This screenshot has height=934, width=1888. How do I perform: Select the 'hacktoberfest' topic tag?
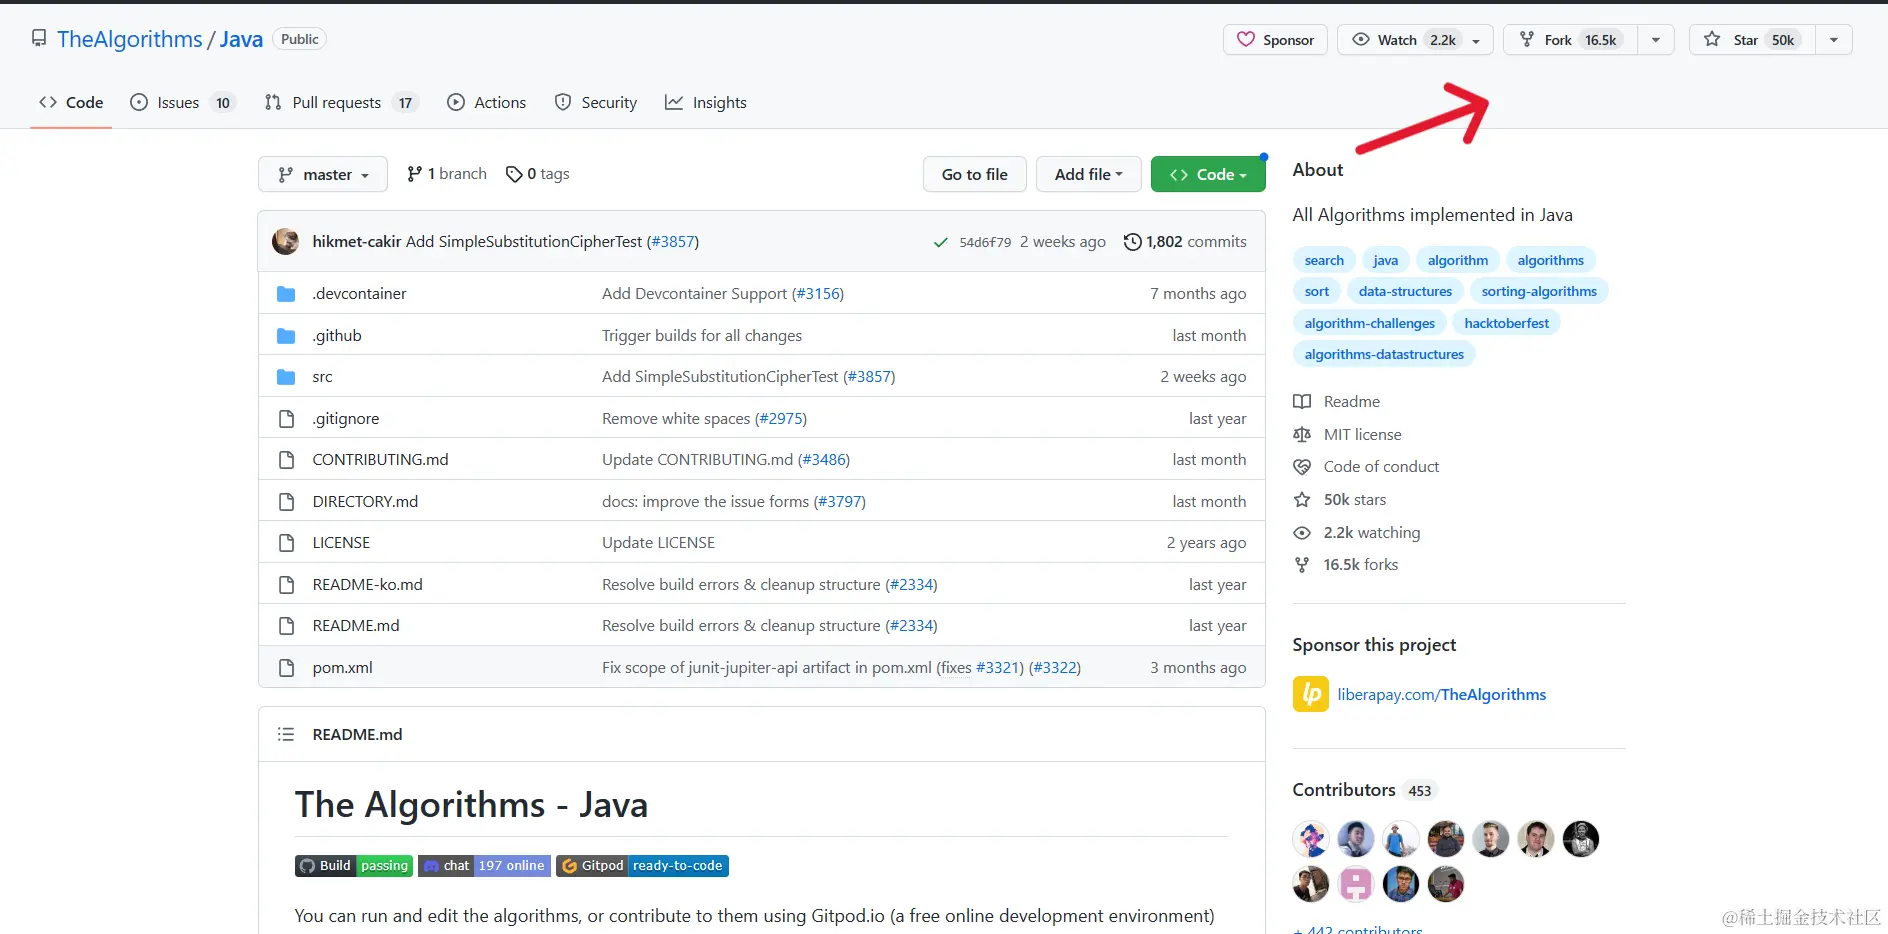1507,323
